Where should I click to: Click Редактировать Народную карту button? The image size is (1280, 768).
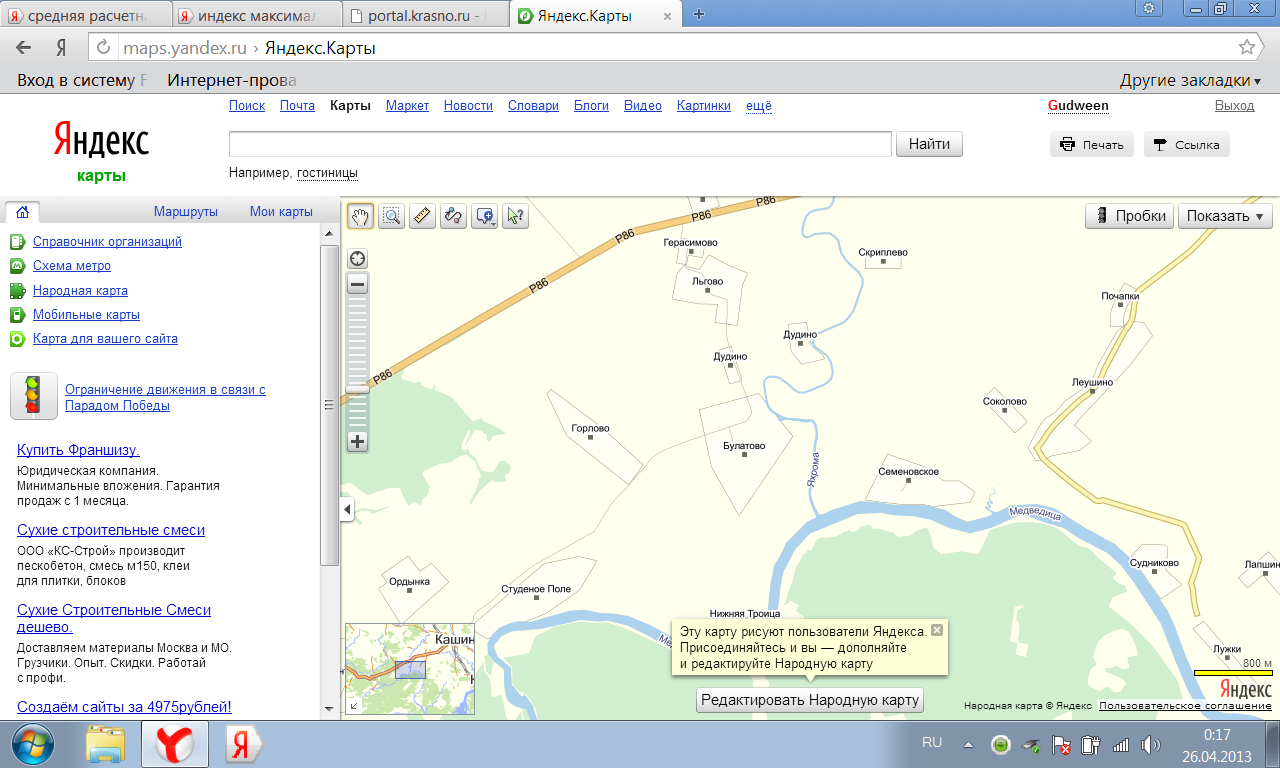click(x=810, y=700)
